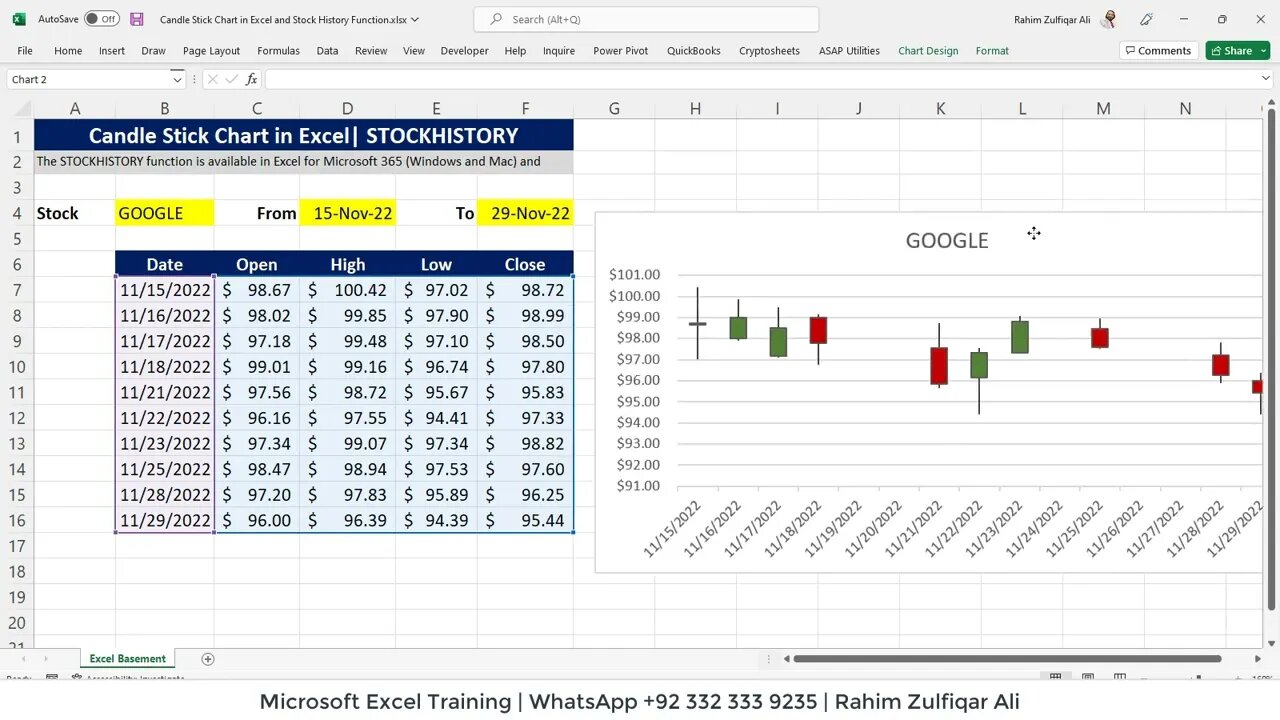
Task: Switch to Normal view icon
Action: [x=1055, y=677]
